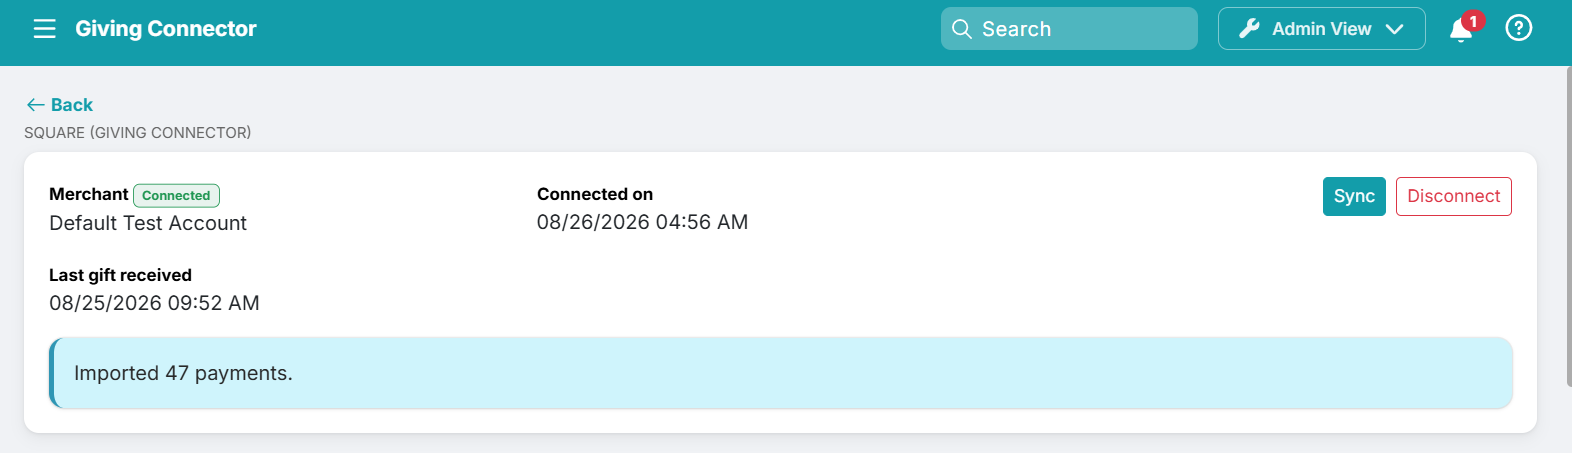
Task: Click the left arrow next to Back
Action: click(x=36, y=105)
